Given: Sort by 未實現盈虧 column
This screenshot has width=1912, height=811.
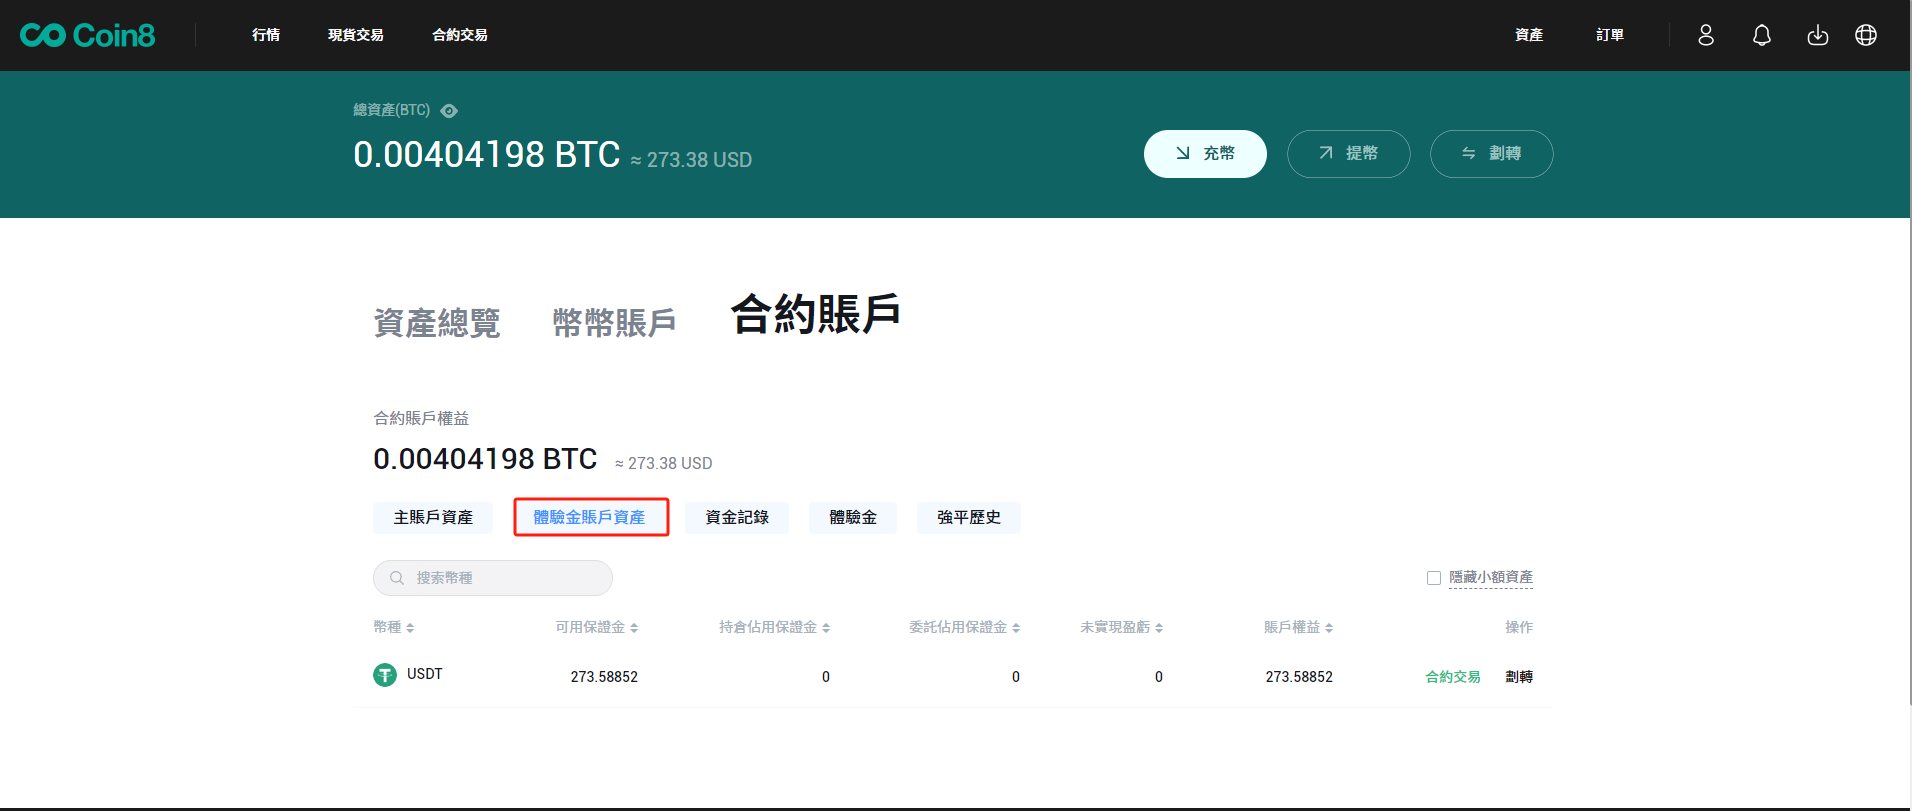Looking at the screenshot, I should 1121,627.
